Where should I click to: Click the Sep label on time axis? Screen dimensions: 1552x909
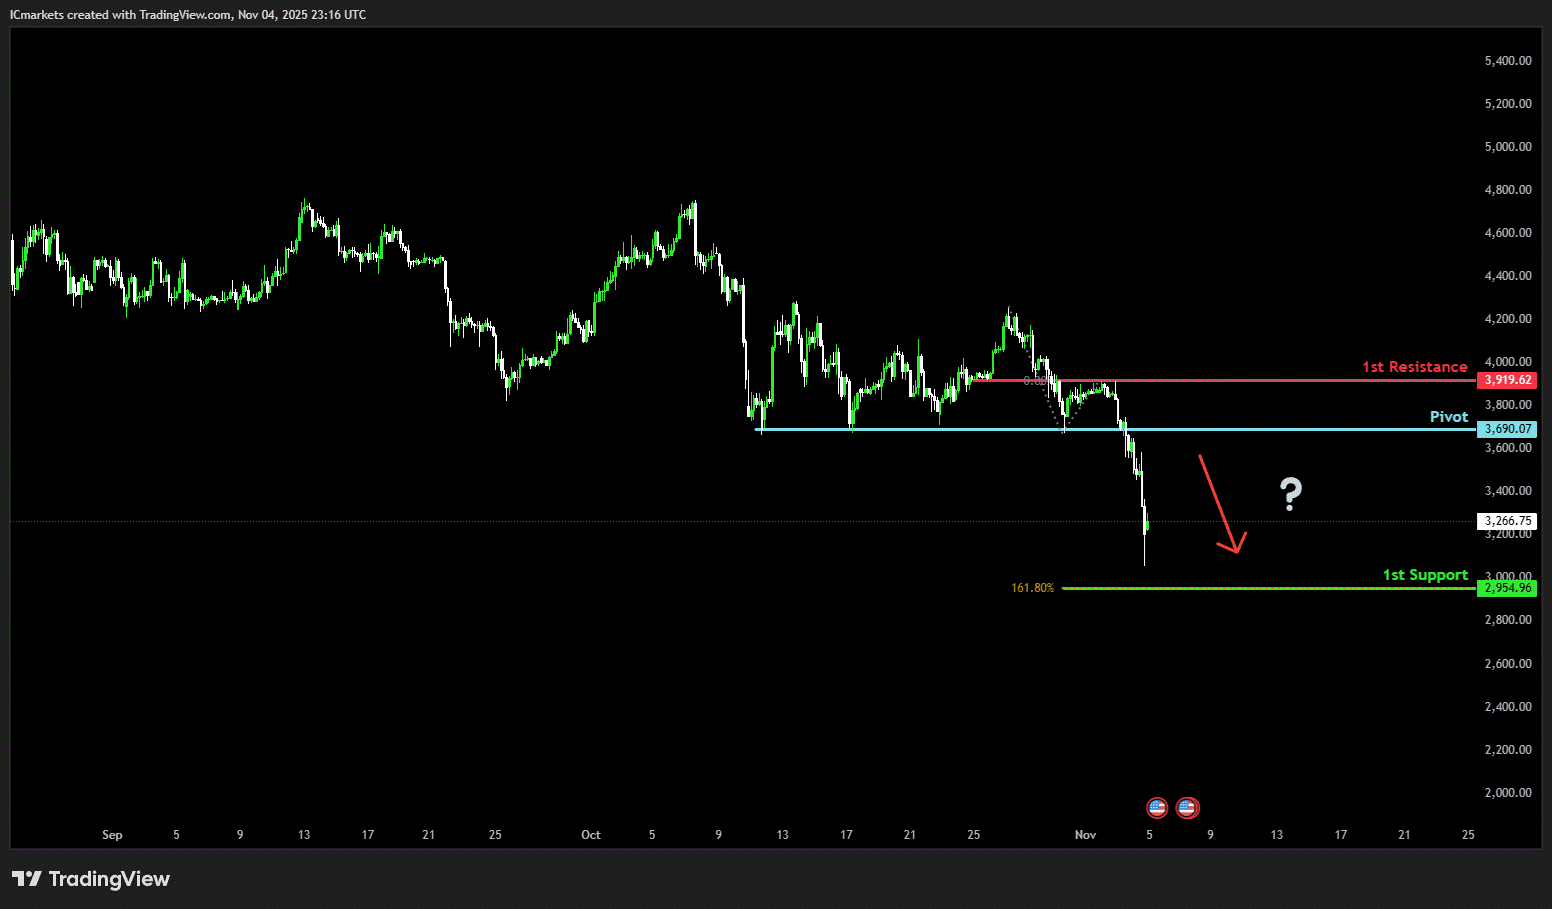[x=112, y=835]
